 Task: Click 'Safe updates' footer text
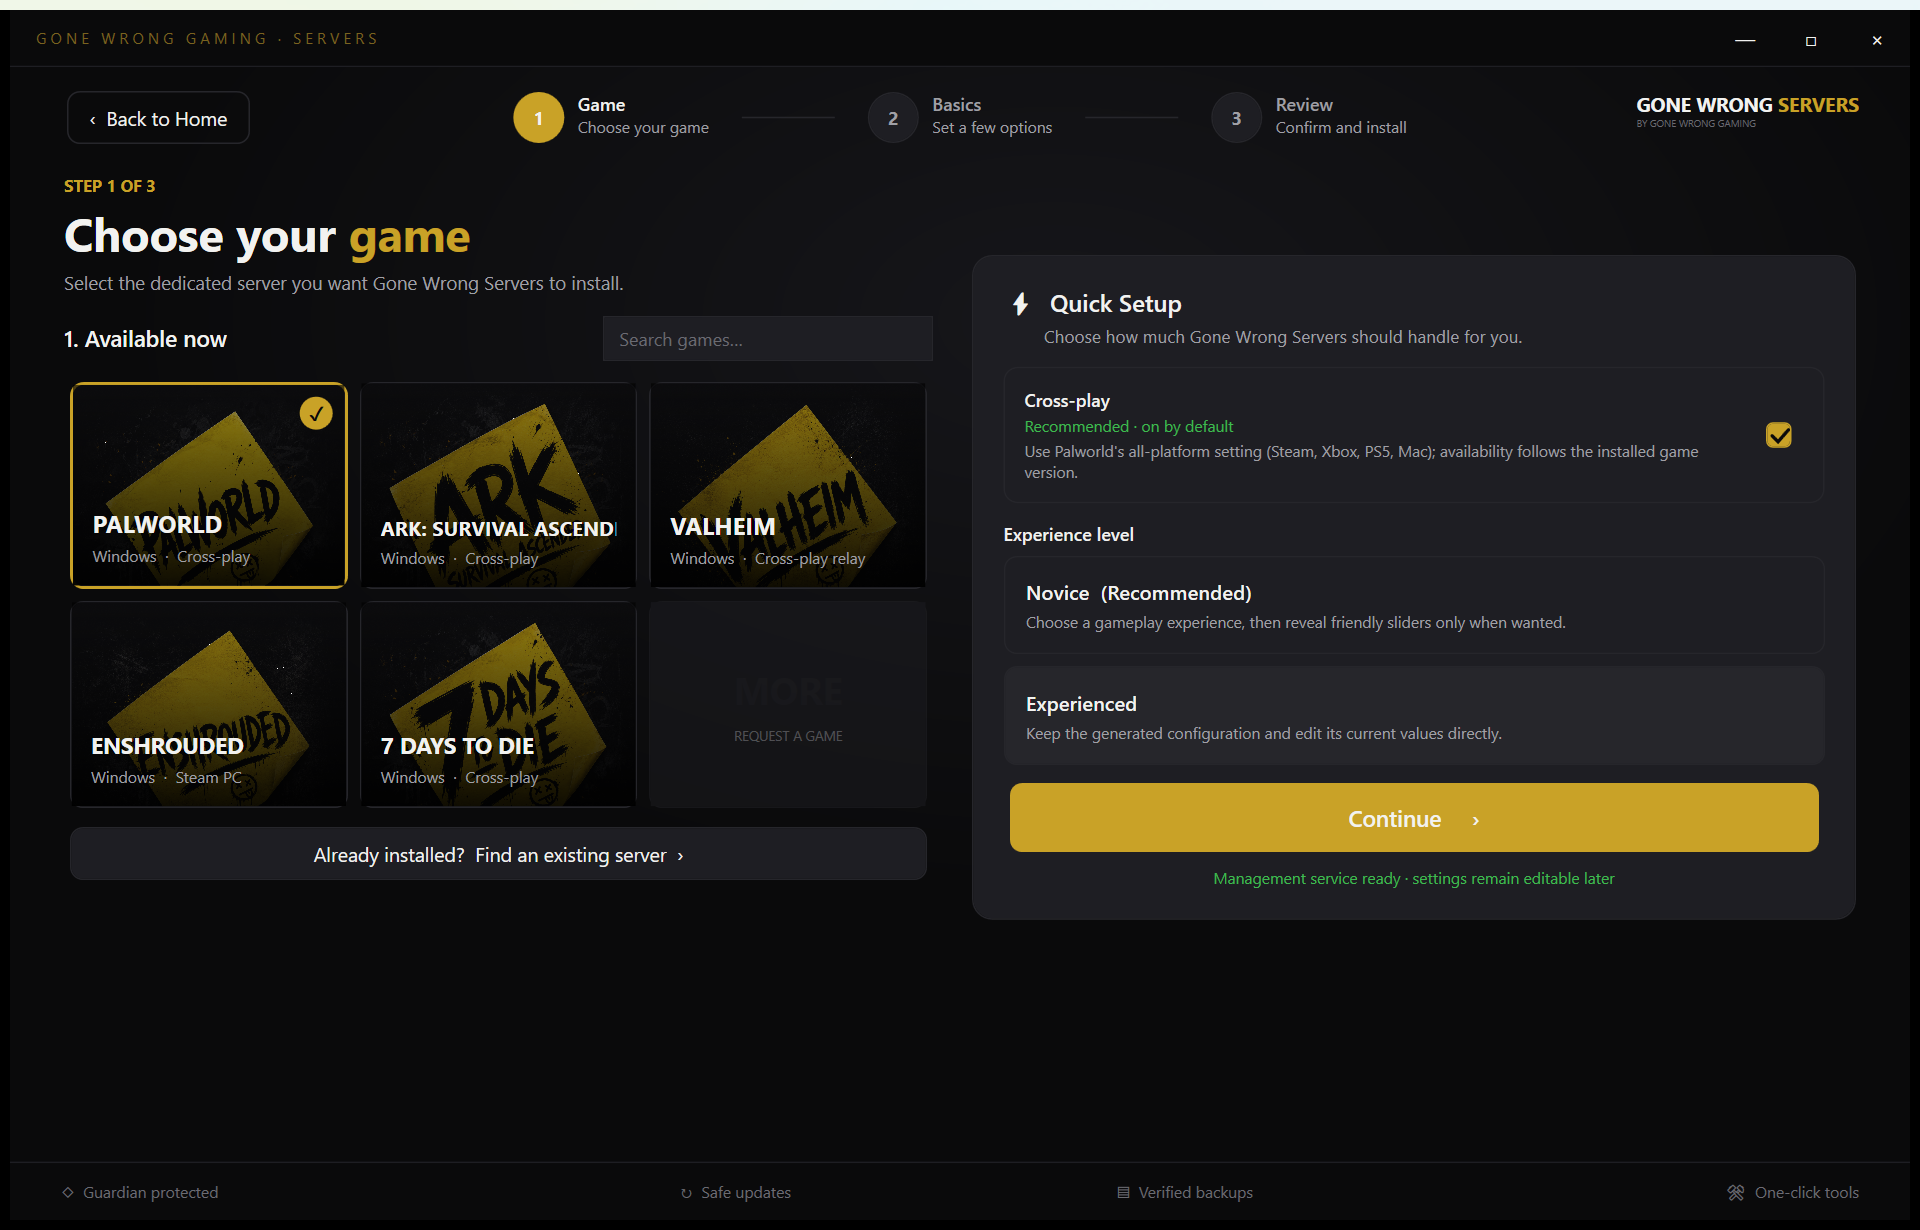(x=746, y=1192)
